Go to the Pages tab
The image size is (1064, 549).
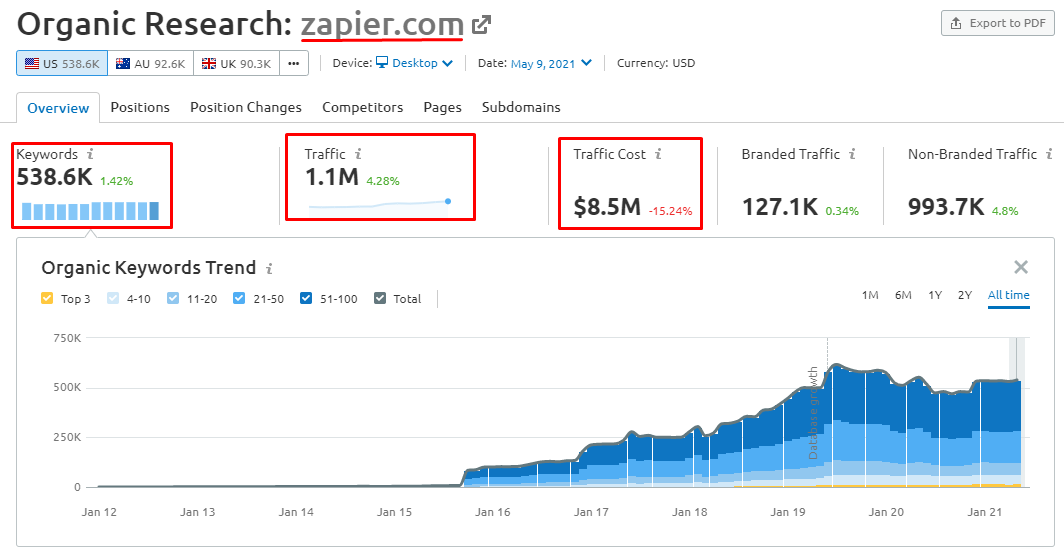tap(442, 107)
